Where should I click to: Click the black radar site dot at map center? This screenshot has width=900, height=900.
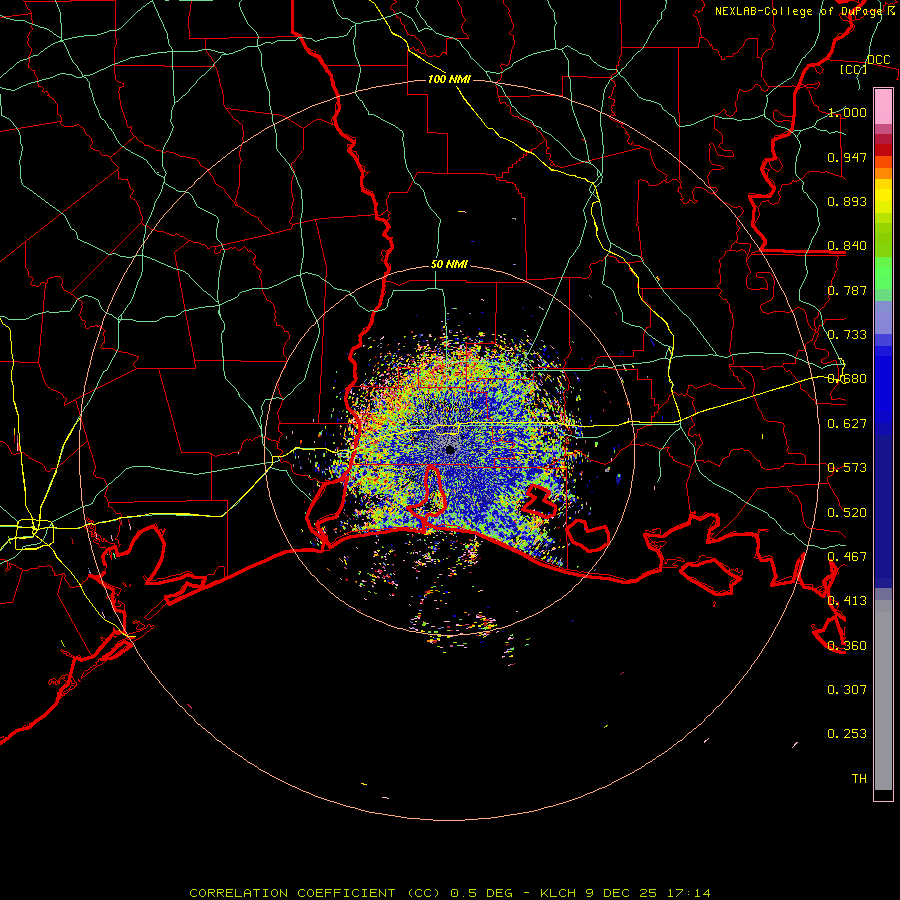coord(450,450)
